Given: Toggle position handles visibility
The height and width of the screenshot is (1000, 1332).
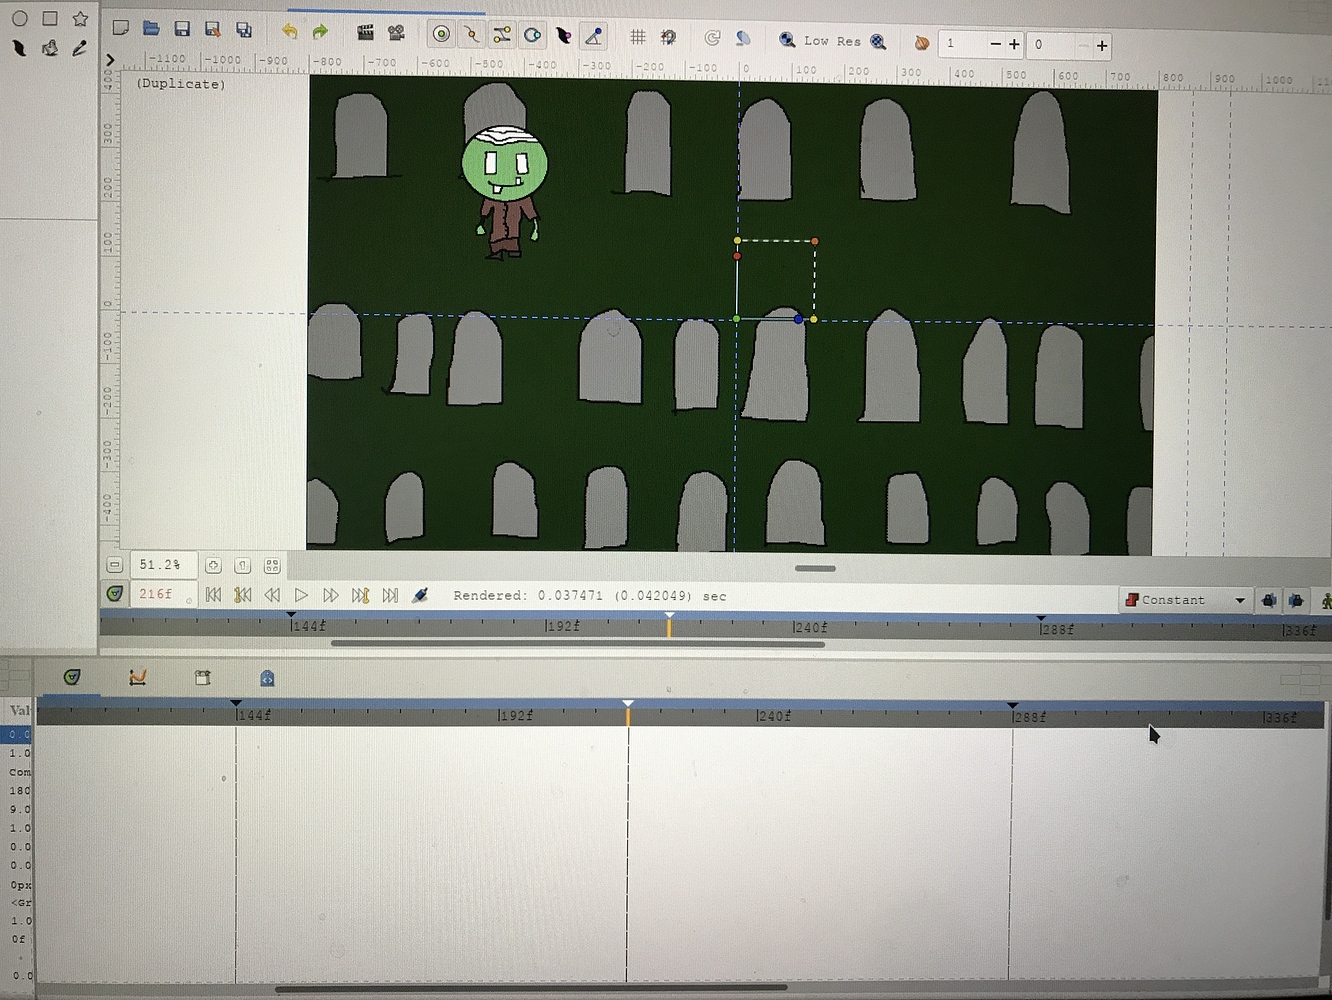Looking at the screenshot, I should click(x=441, y=34).
